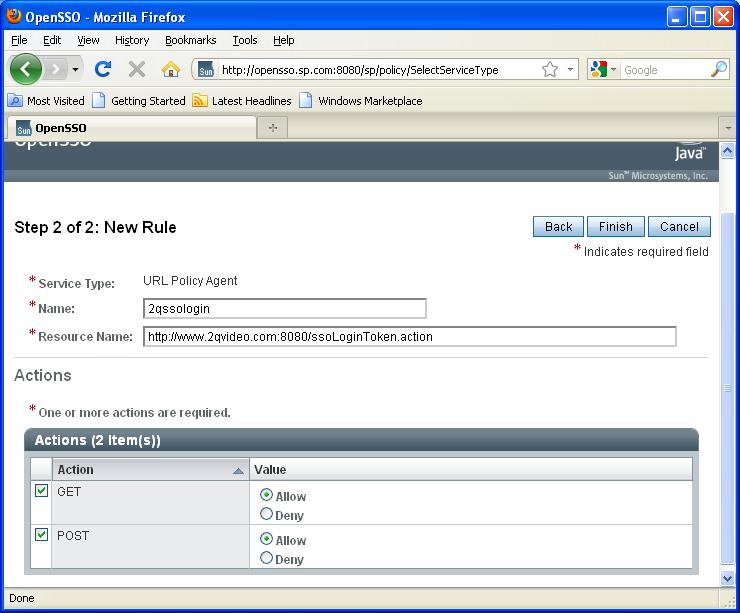The height and width of the screenshot is (613, 740).
Task: Click the address bar URL text
Action: pyautogui.click(x=360, y=70)
